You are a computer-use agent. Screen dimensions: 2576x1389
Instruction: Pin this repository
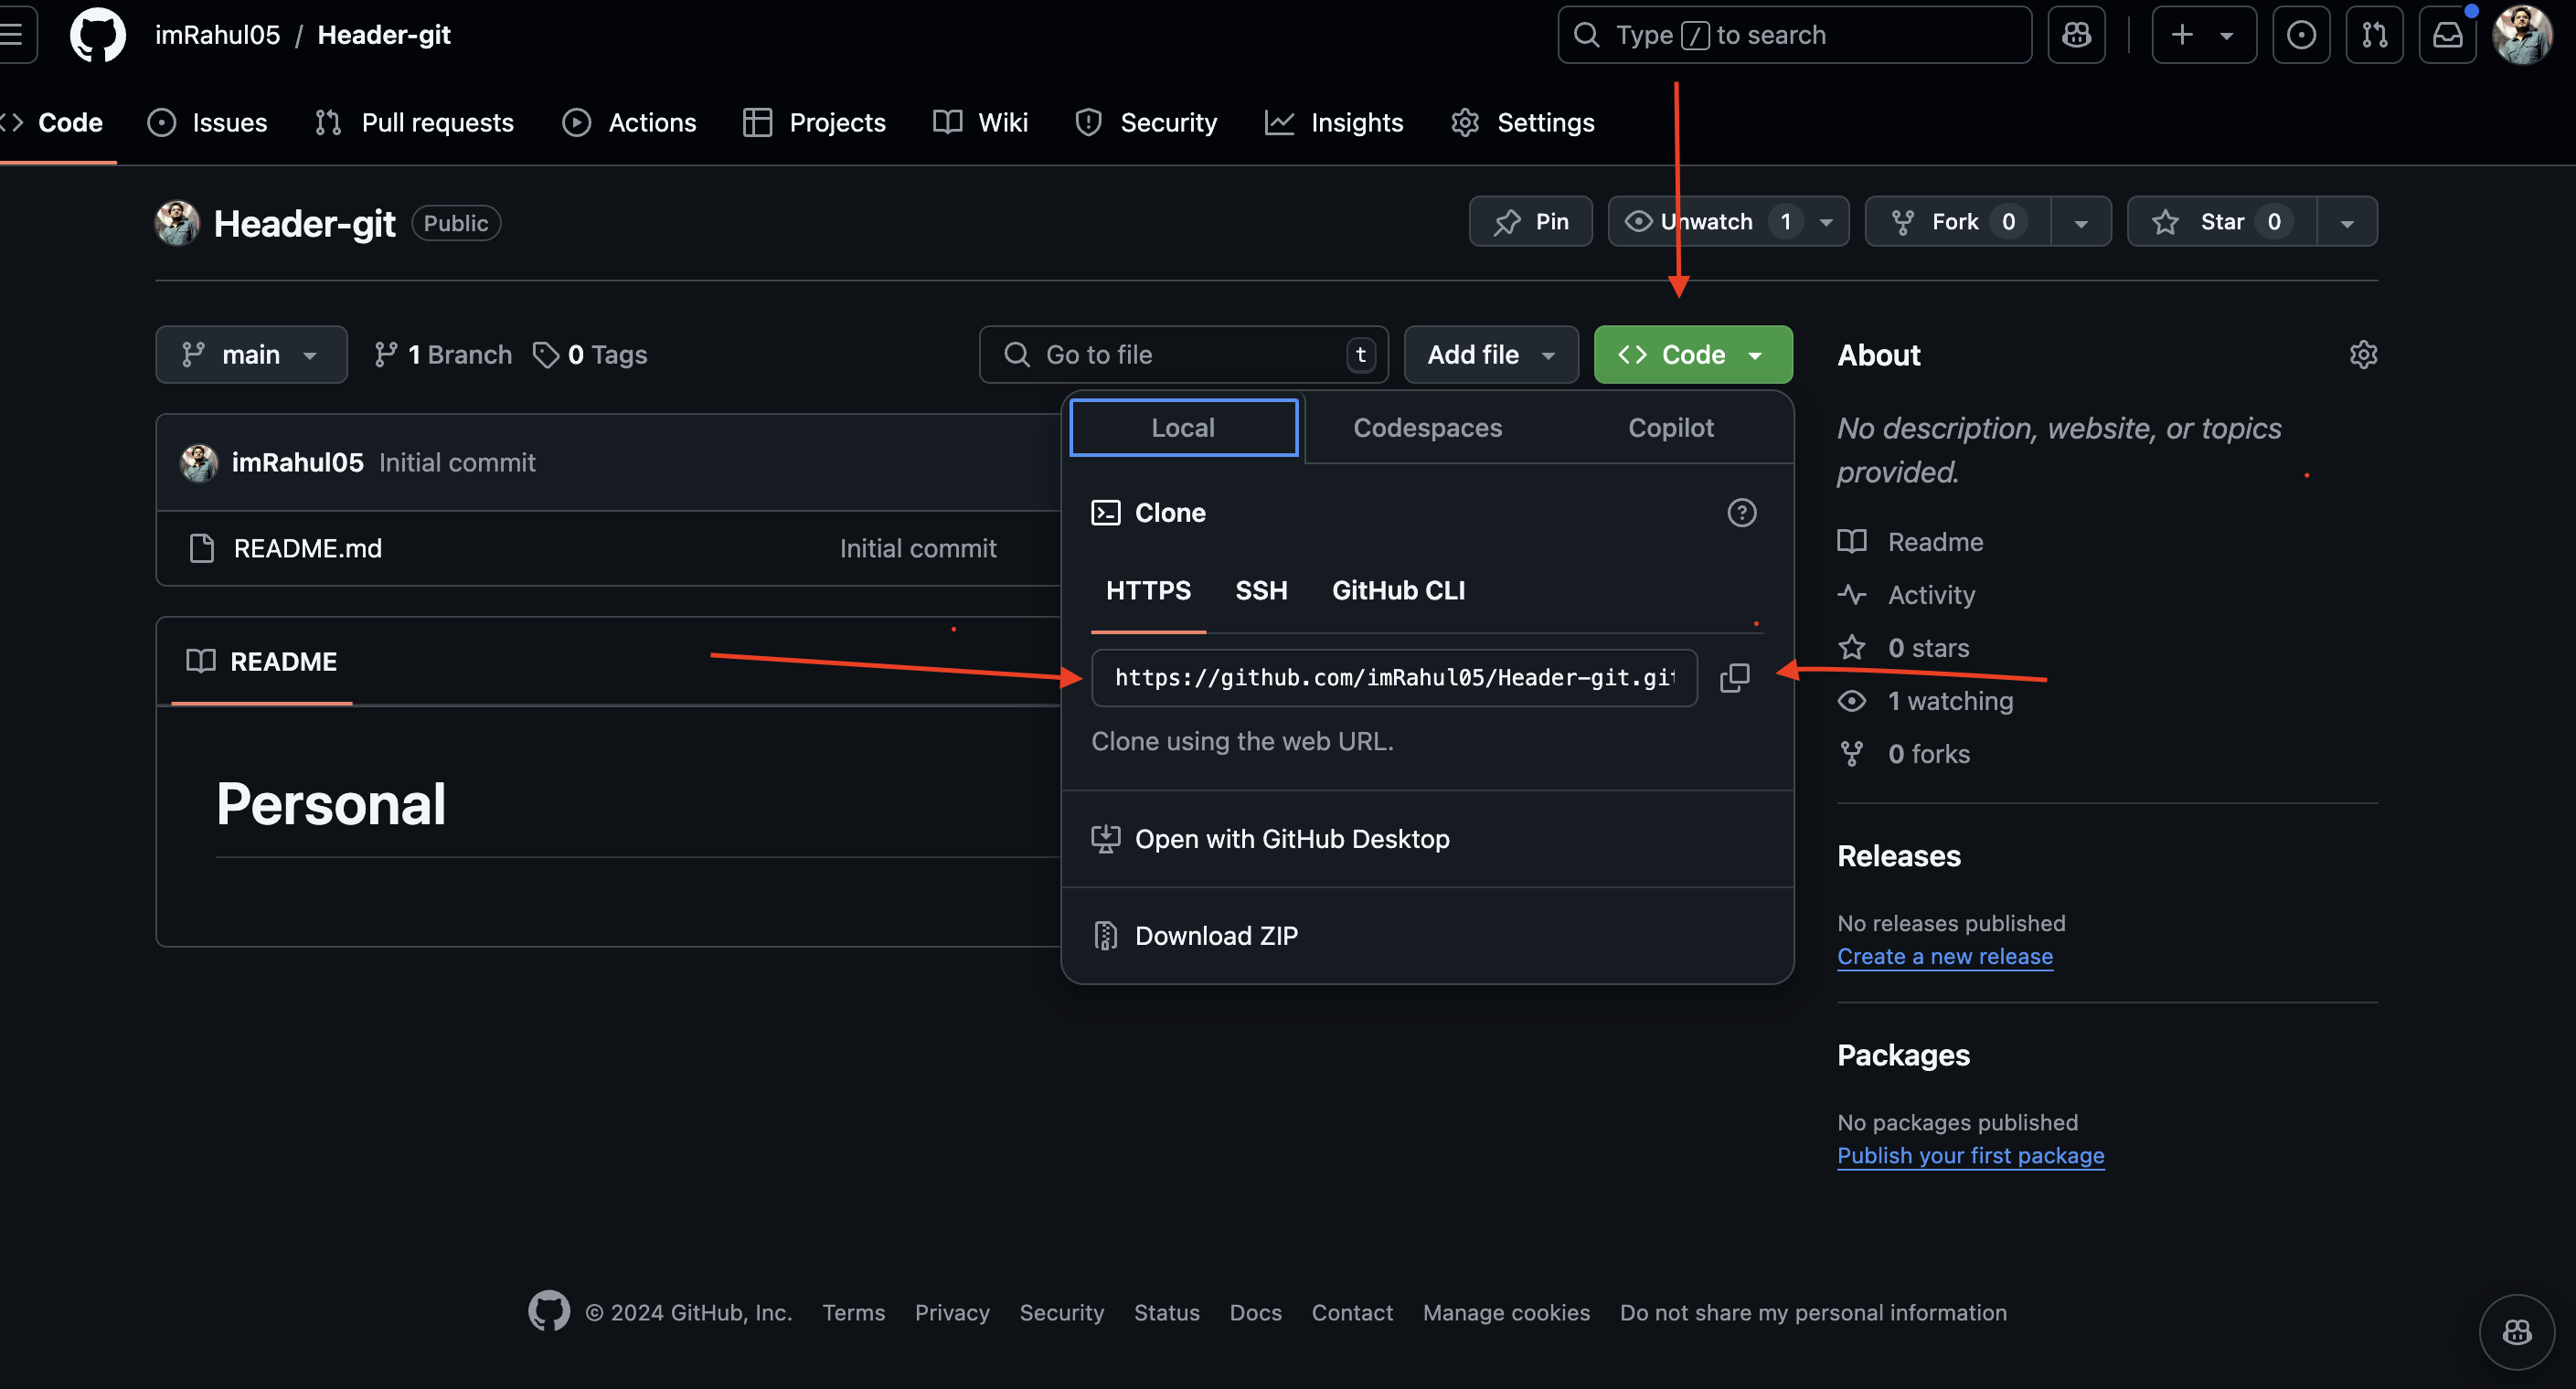tap(1530, 221)
